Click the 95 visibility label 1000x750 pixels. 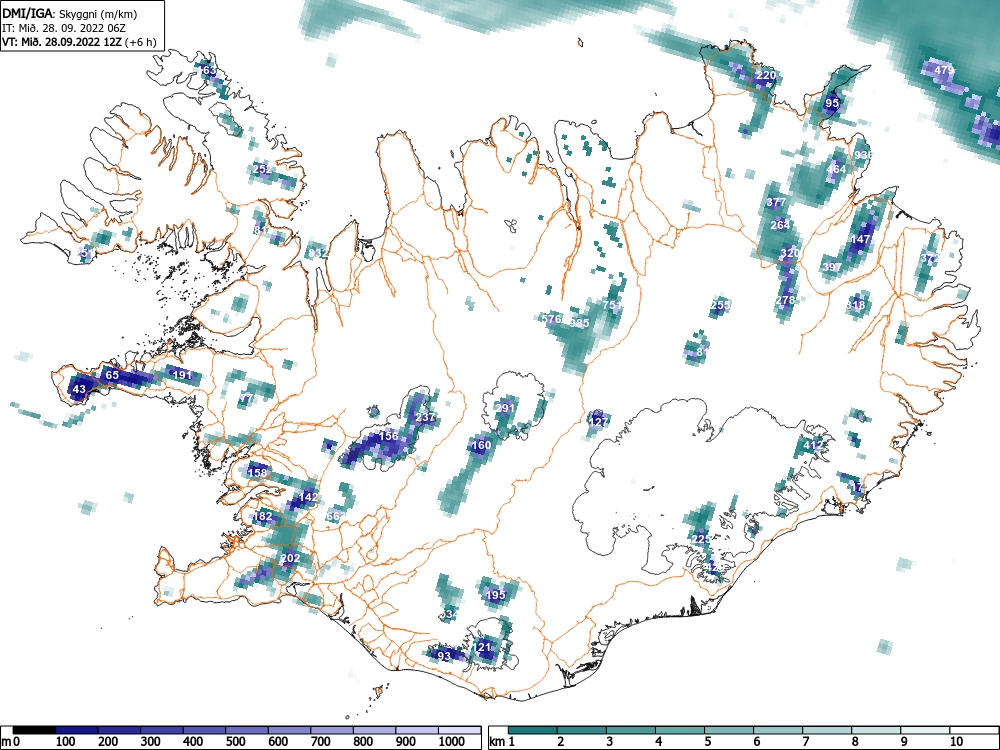pyautogui.click(x=832, y=103)
